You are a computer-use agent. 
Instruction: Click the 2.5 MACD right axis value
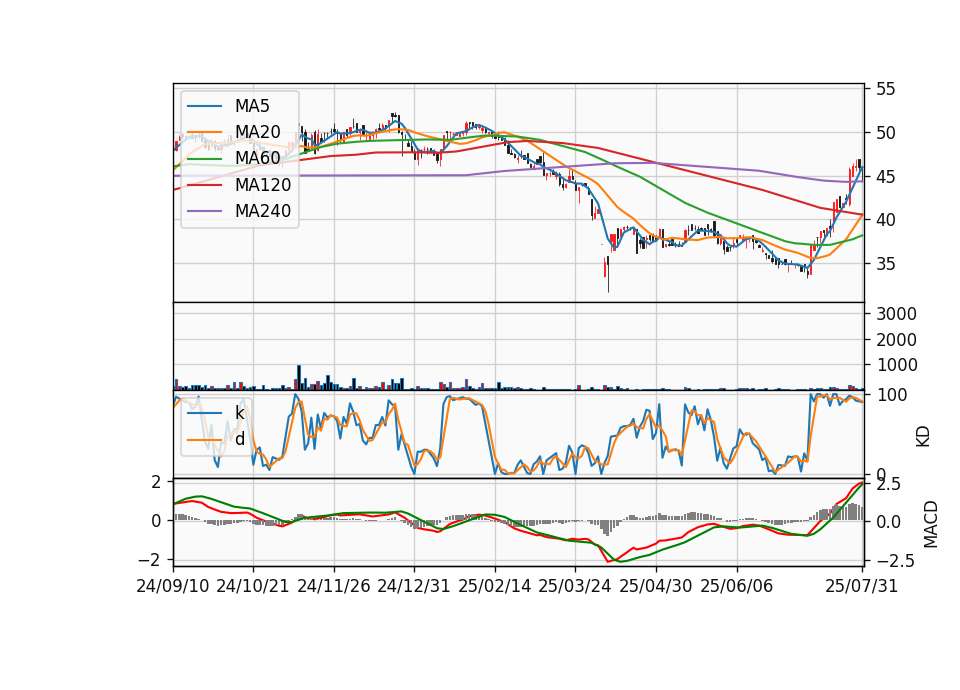coord(888,485)
